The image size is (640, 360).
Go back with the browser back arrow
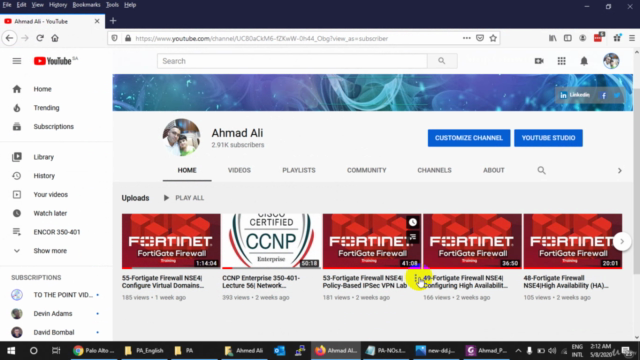(x=9, y=38)
